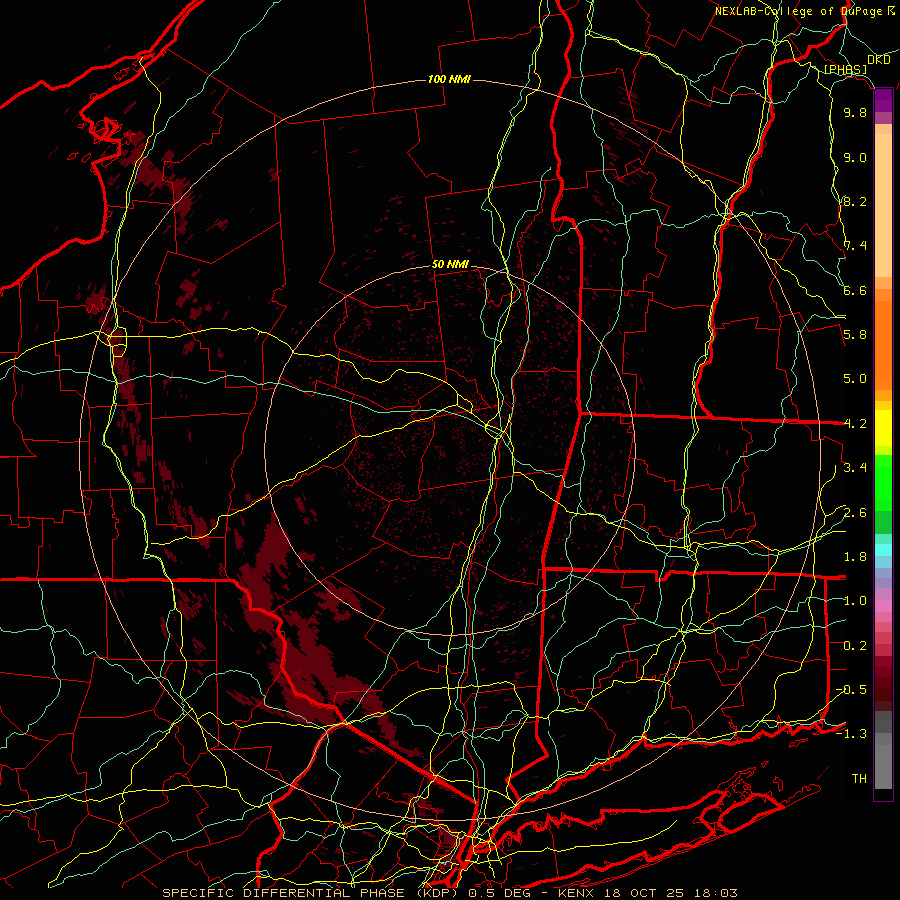Pick the dark maroon band on the color bar
Viewport: 900px width, 900px height.
point(883,683)
